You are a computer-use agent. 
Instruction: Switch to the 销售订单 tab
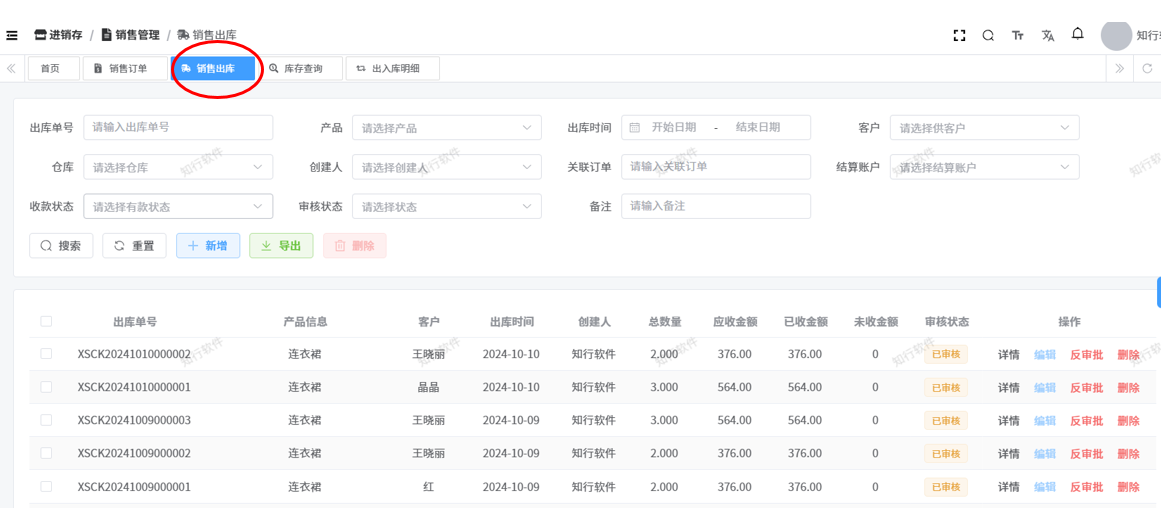click(120, 69)
